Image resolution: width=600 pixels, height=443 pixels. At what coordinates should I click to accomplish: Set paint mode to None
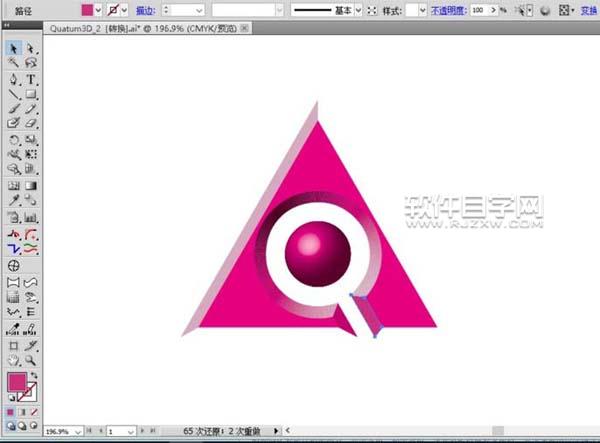pos(34,412)
